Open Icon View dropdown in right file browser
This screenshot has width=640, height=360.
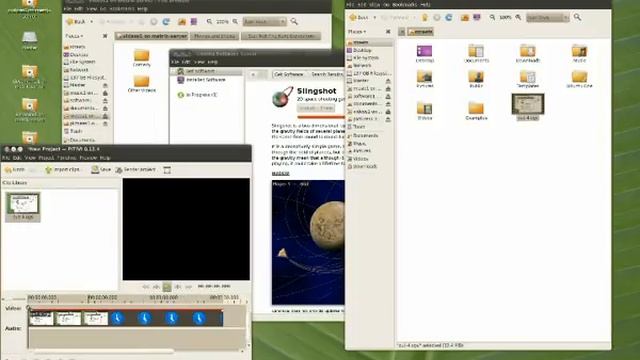pos(547,18)
